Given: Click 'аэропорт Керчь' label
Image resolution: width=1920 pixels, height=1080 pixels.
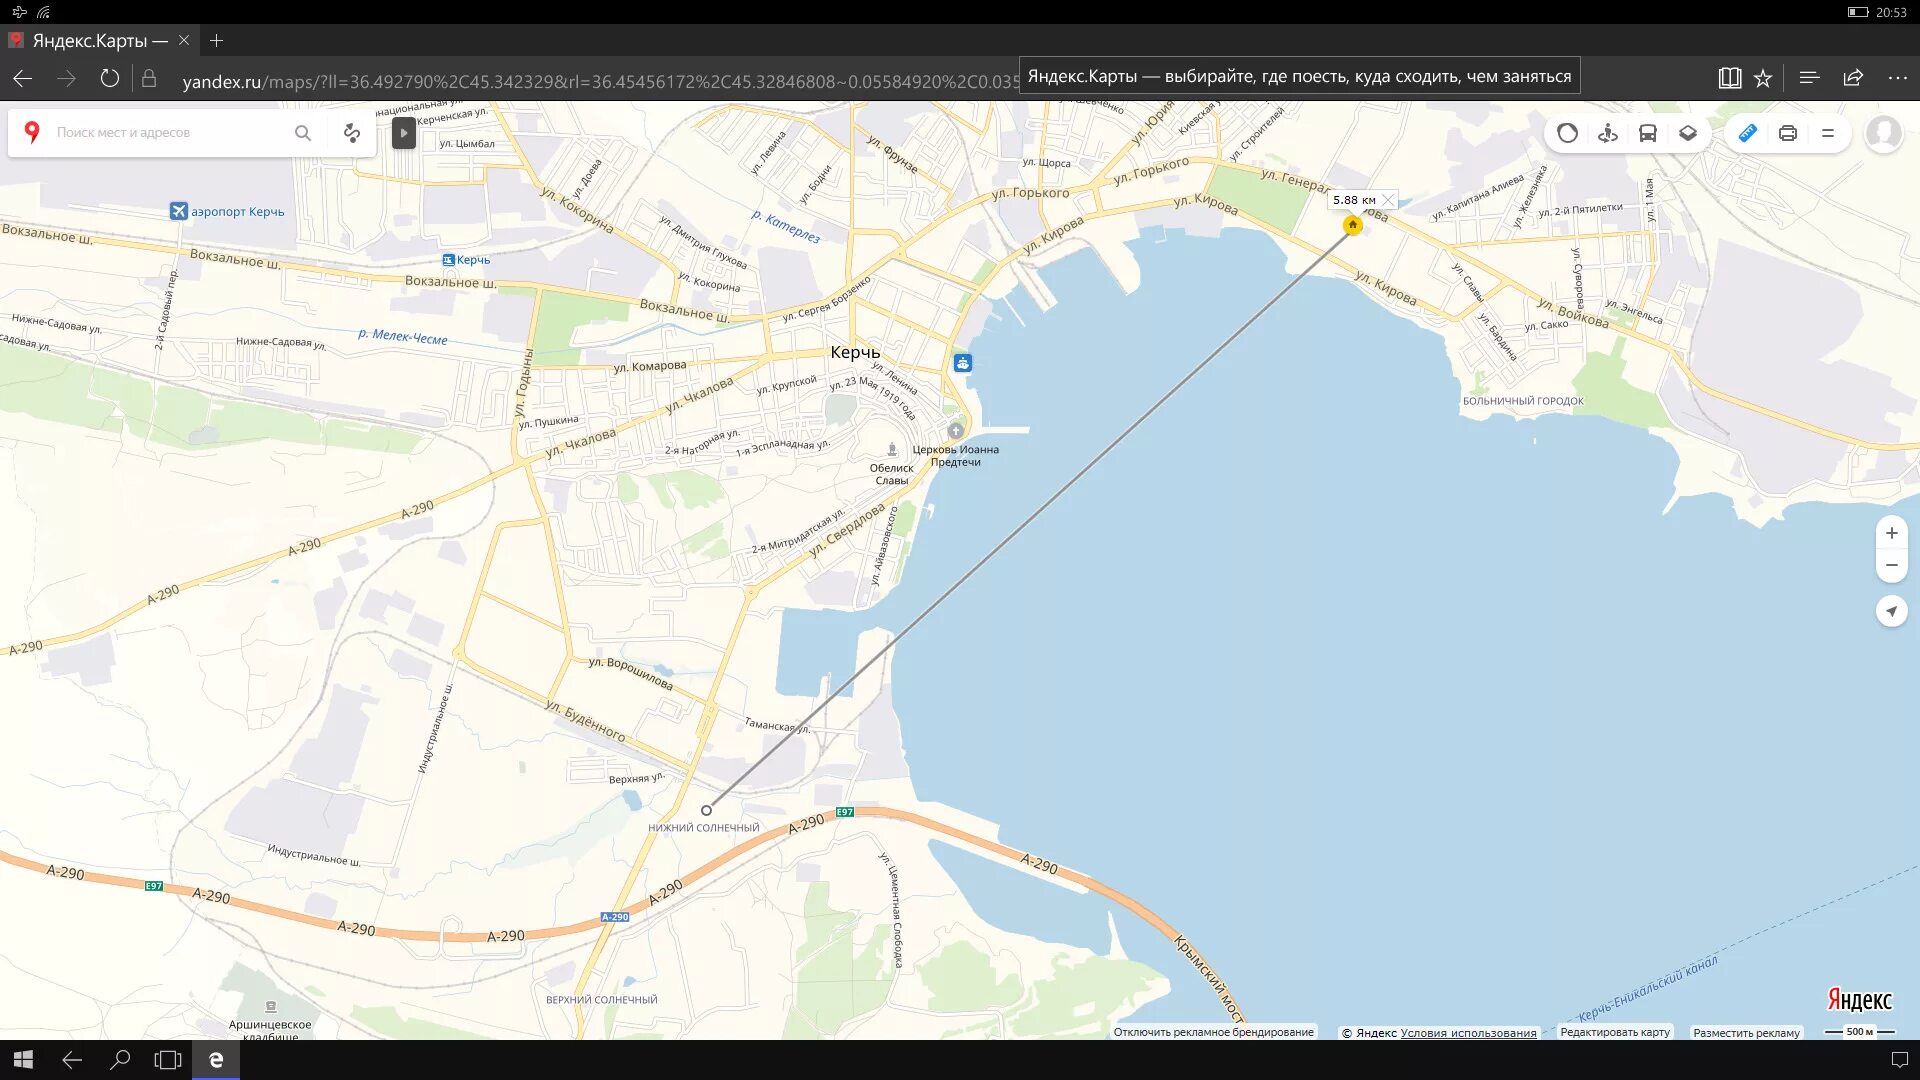Looking at the screenshot, I should tap(238, 212).
